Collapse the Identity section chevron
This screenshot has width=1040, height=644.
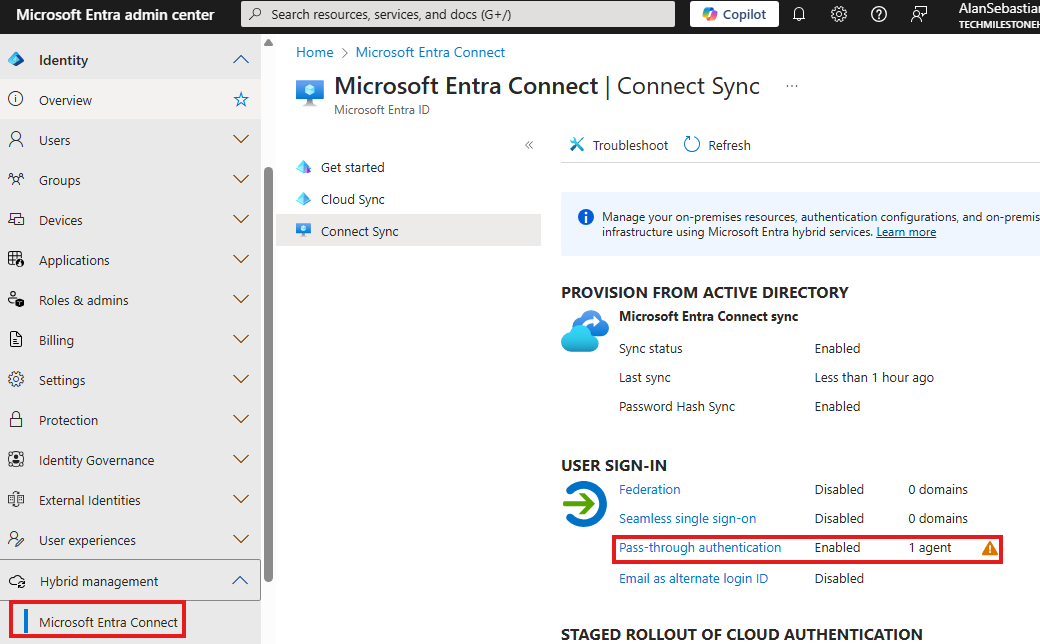coord(241,60)
